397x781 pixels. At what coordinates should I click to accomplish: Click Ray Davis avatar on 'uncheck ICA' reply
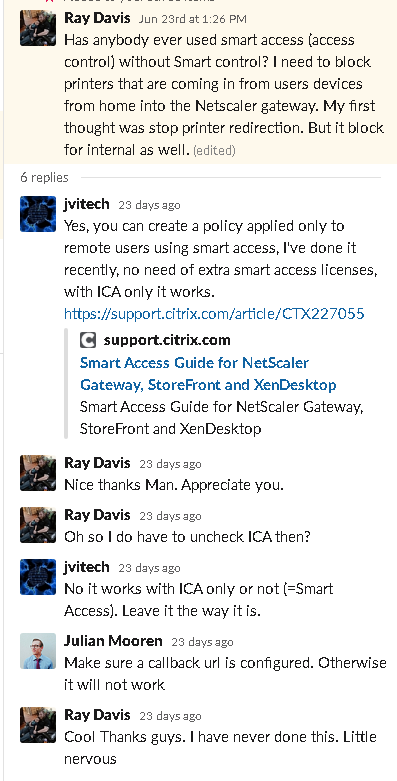point(38,524)
